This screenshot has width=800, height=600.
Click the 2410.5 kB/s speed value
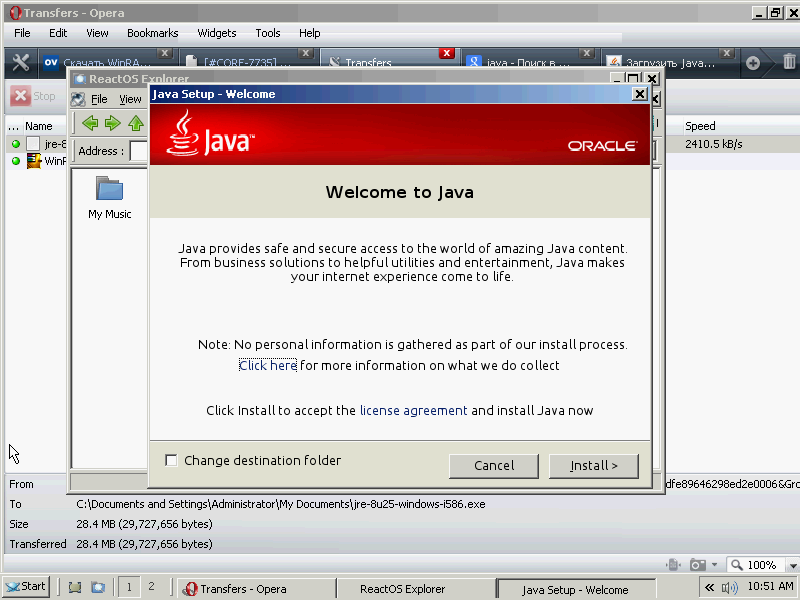(x=714, y=144)
